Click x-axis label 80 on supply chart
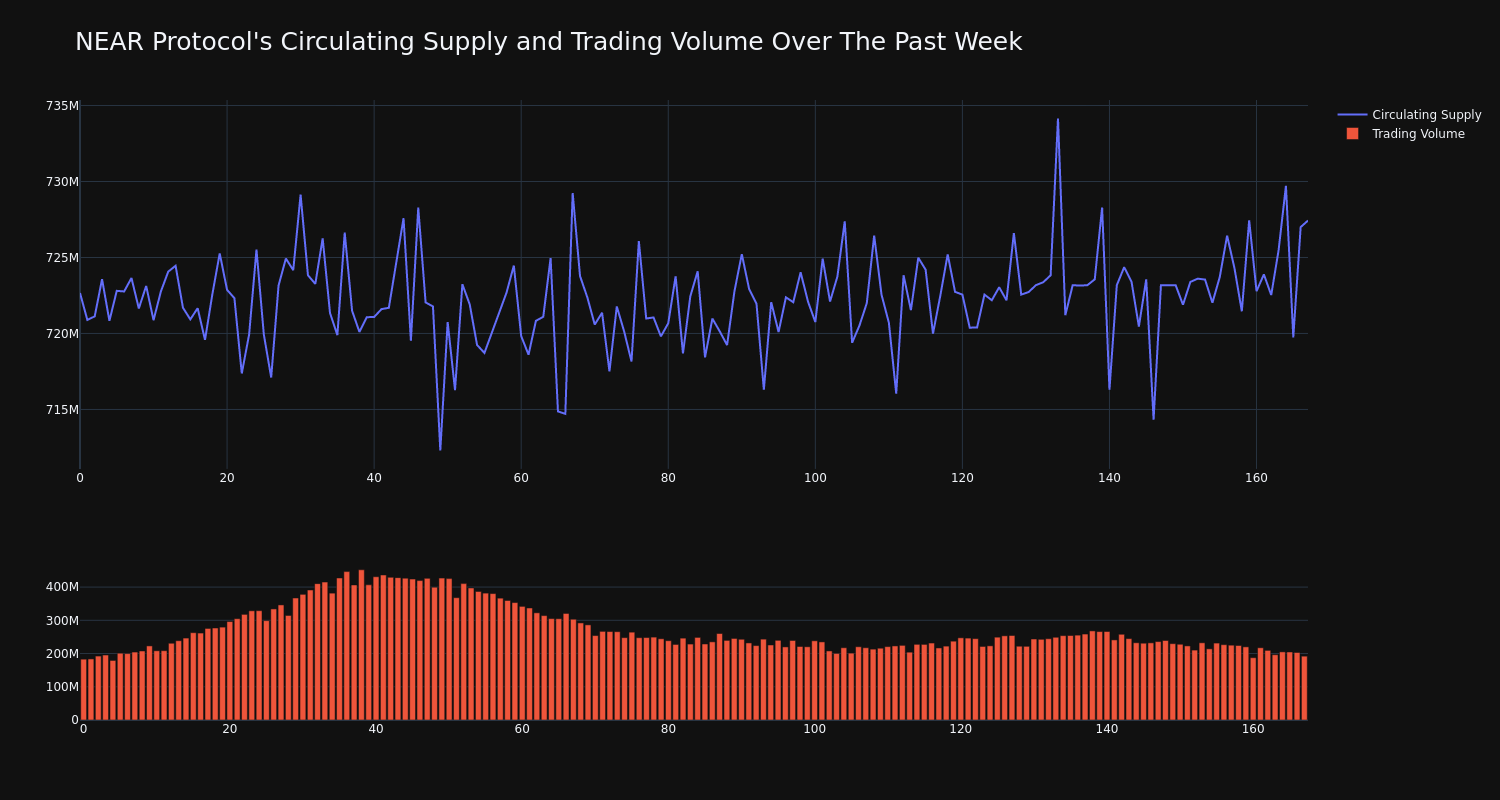Image resolution: width=1500 pixels, height=800 pixels. click(668, 478)
